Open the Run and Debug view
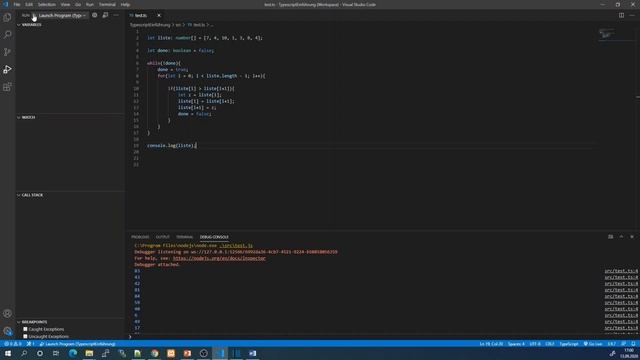 click(x=7, y=69)
